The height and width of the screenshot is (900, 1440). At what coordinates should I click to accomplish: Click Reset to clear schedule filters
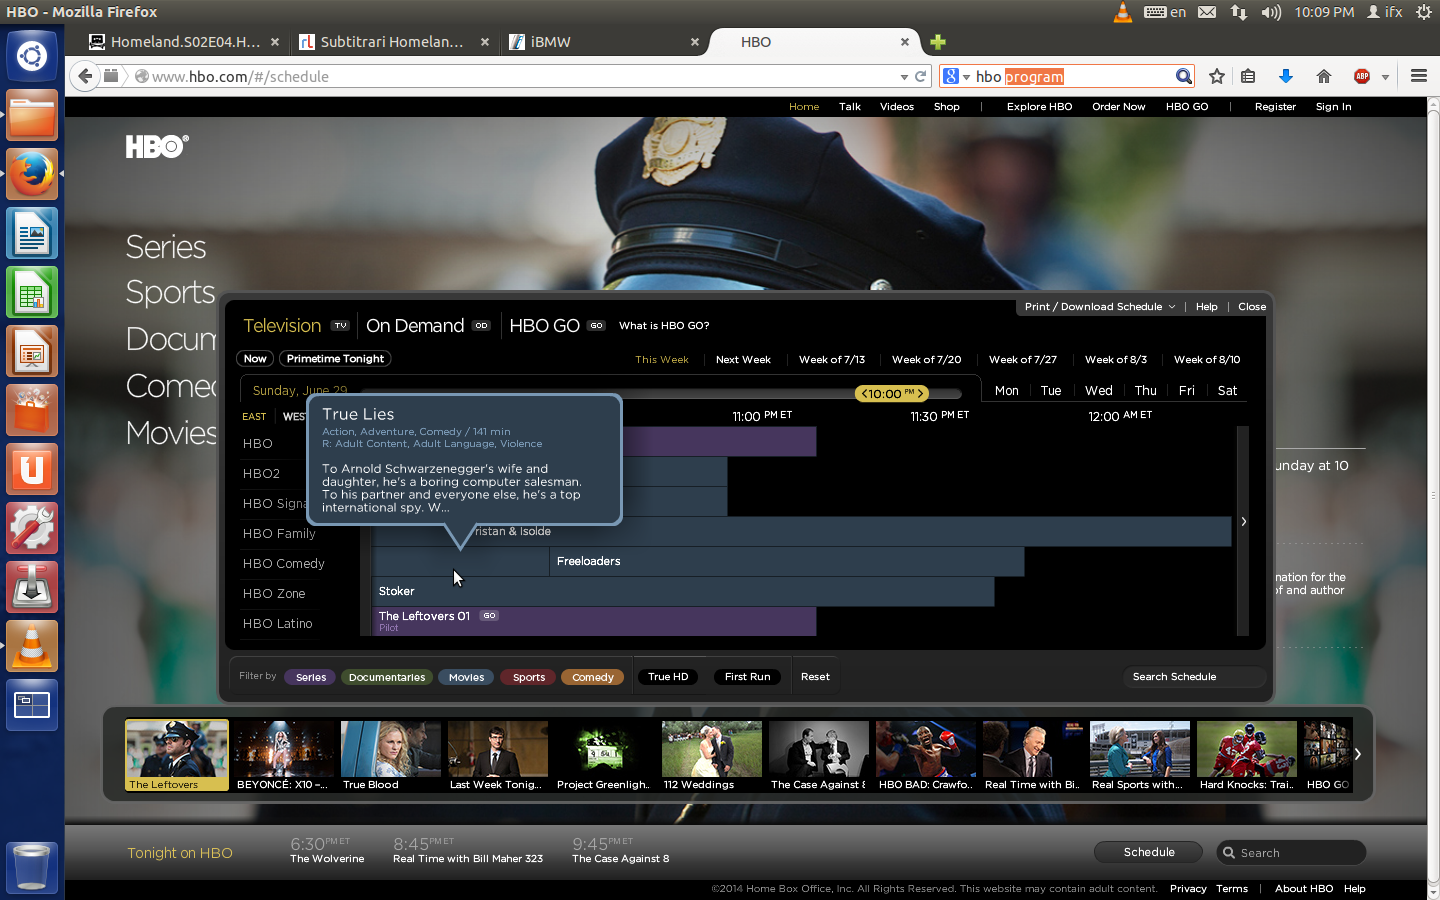[x=815, y=677]
